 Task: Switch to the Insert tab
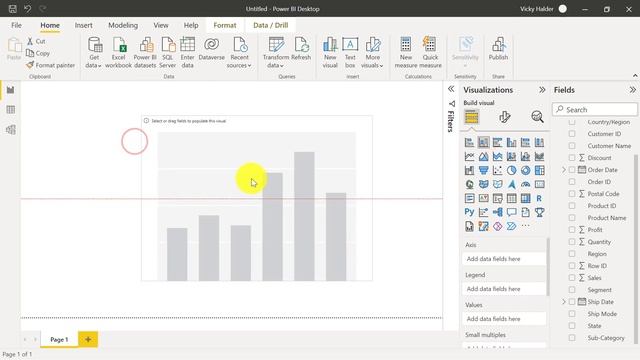(x=84, y=25)
